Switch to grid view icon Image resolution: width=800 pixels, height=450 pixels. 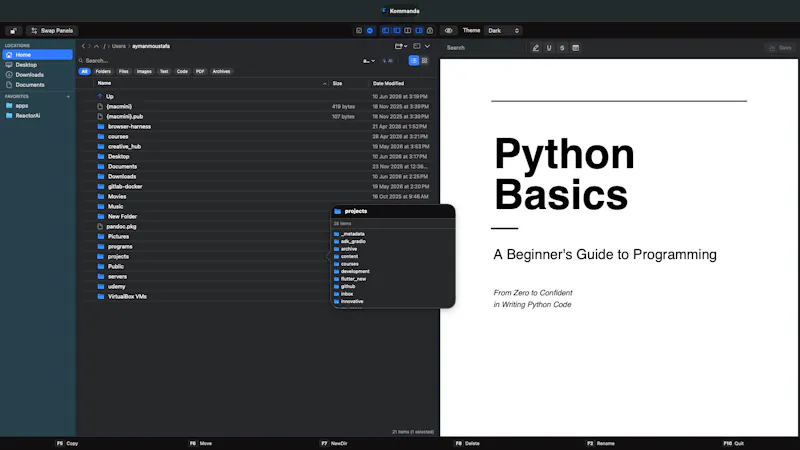424,61
